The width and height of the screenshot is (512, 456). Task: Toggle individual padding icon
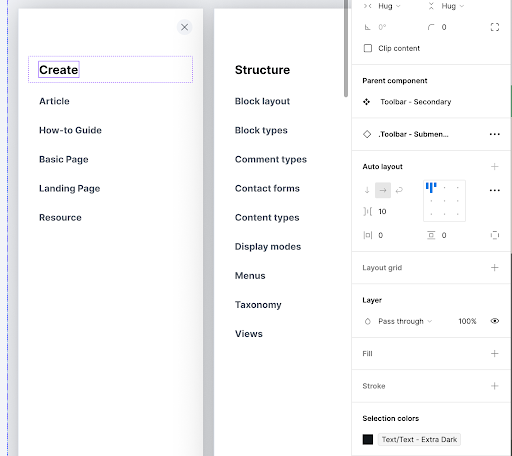(495, 235)
